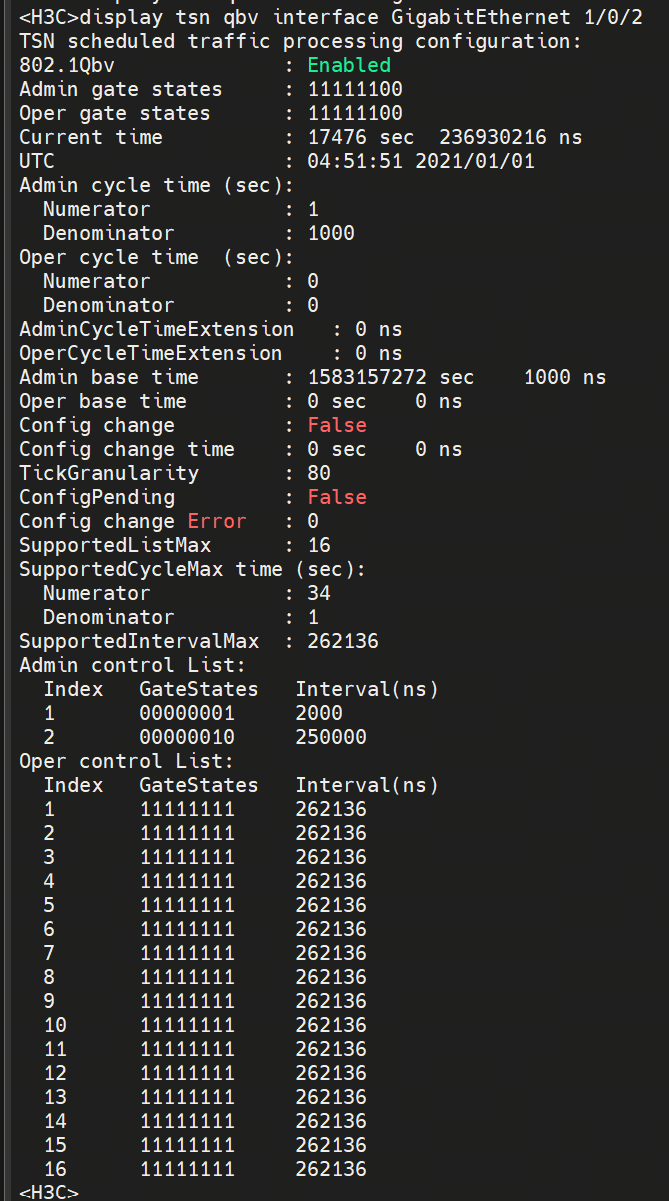Click the SupportedCycleMax numerator 34
Viewport: 669px width, 1201px height.
point(319,593)
